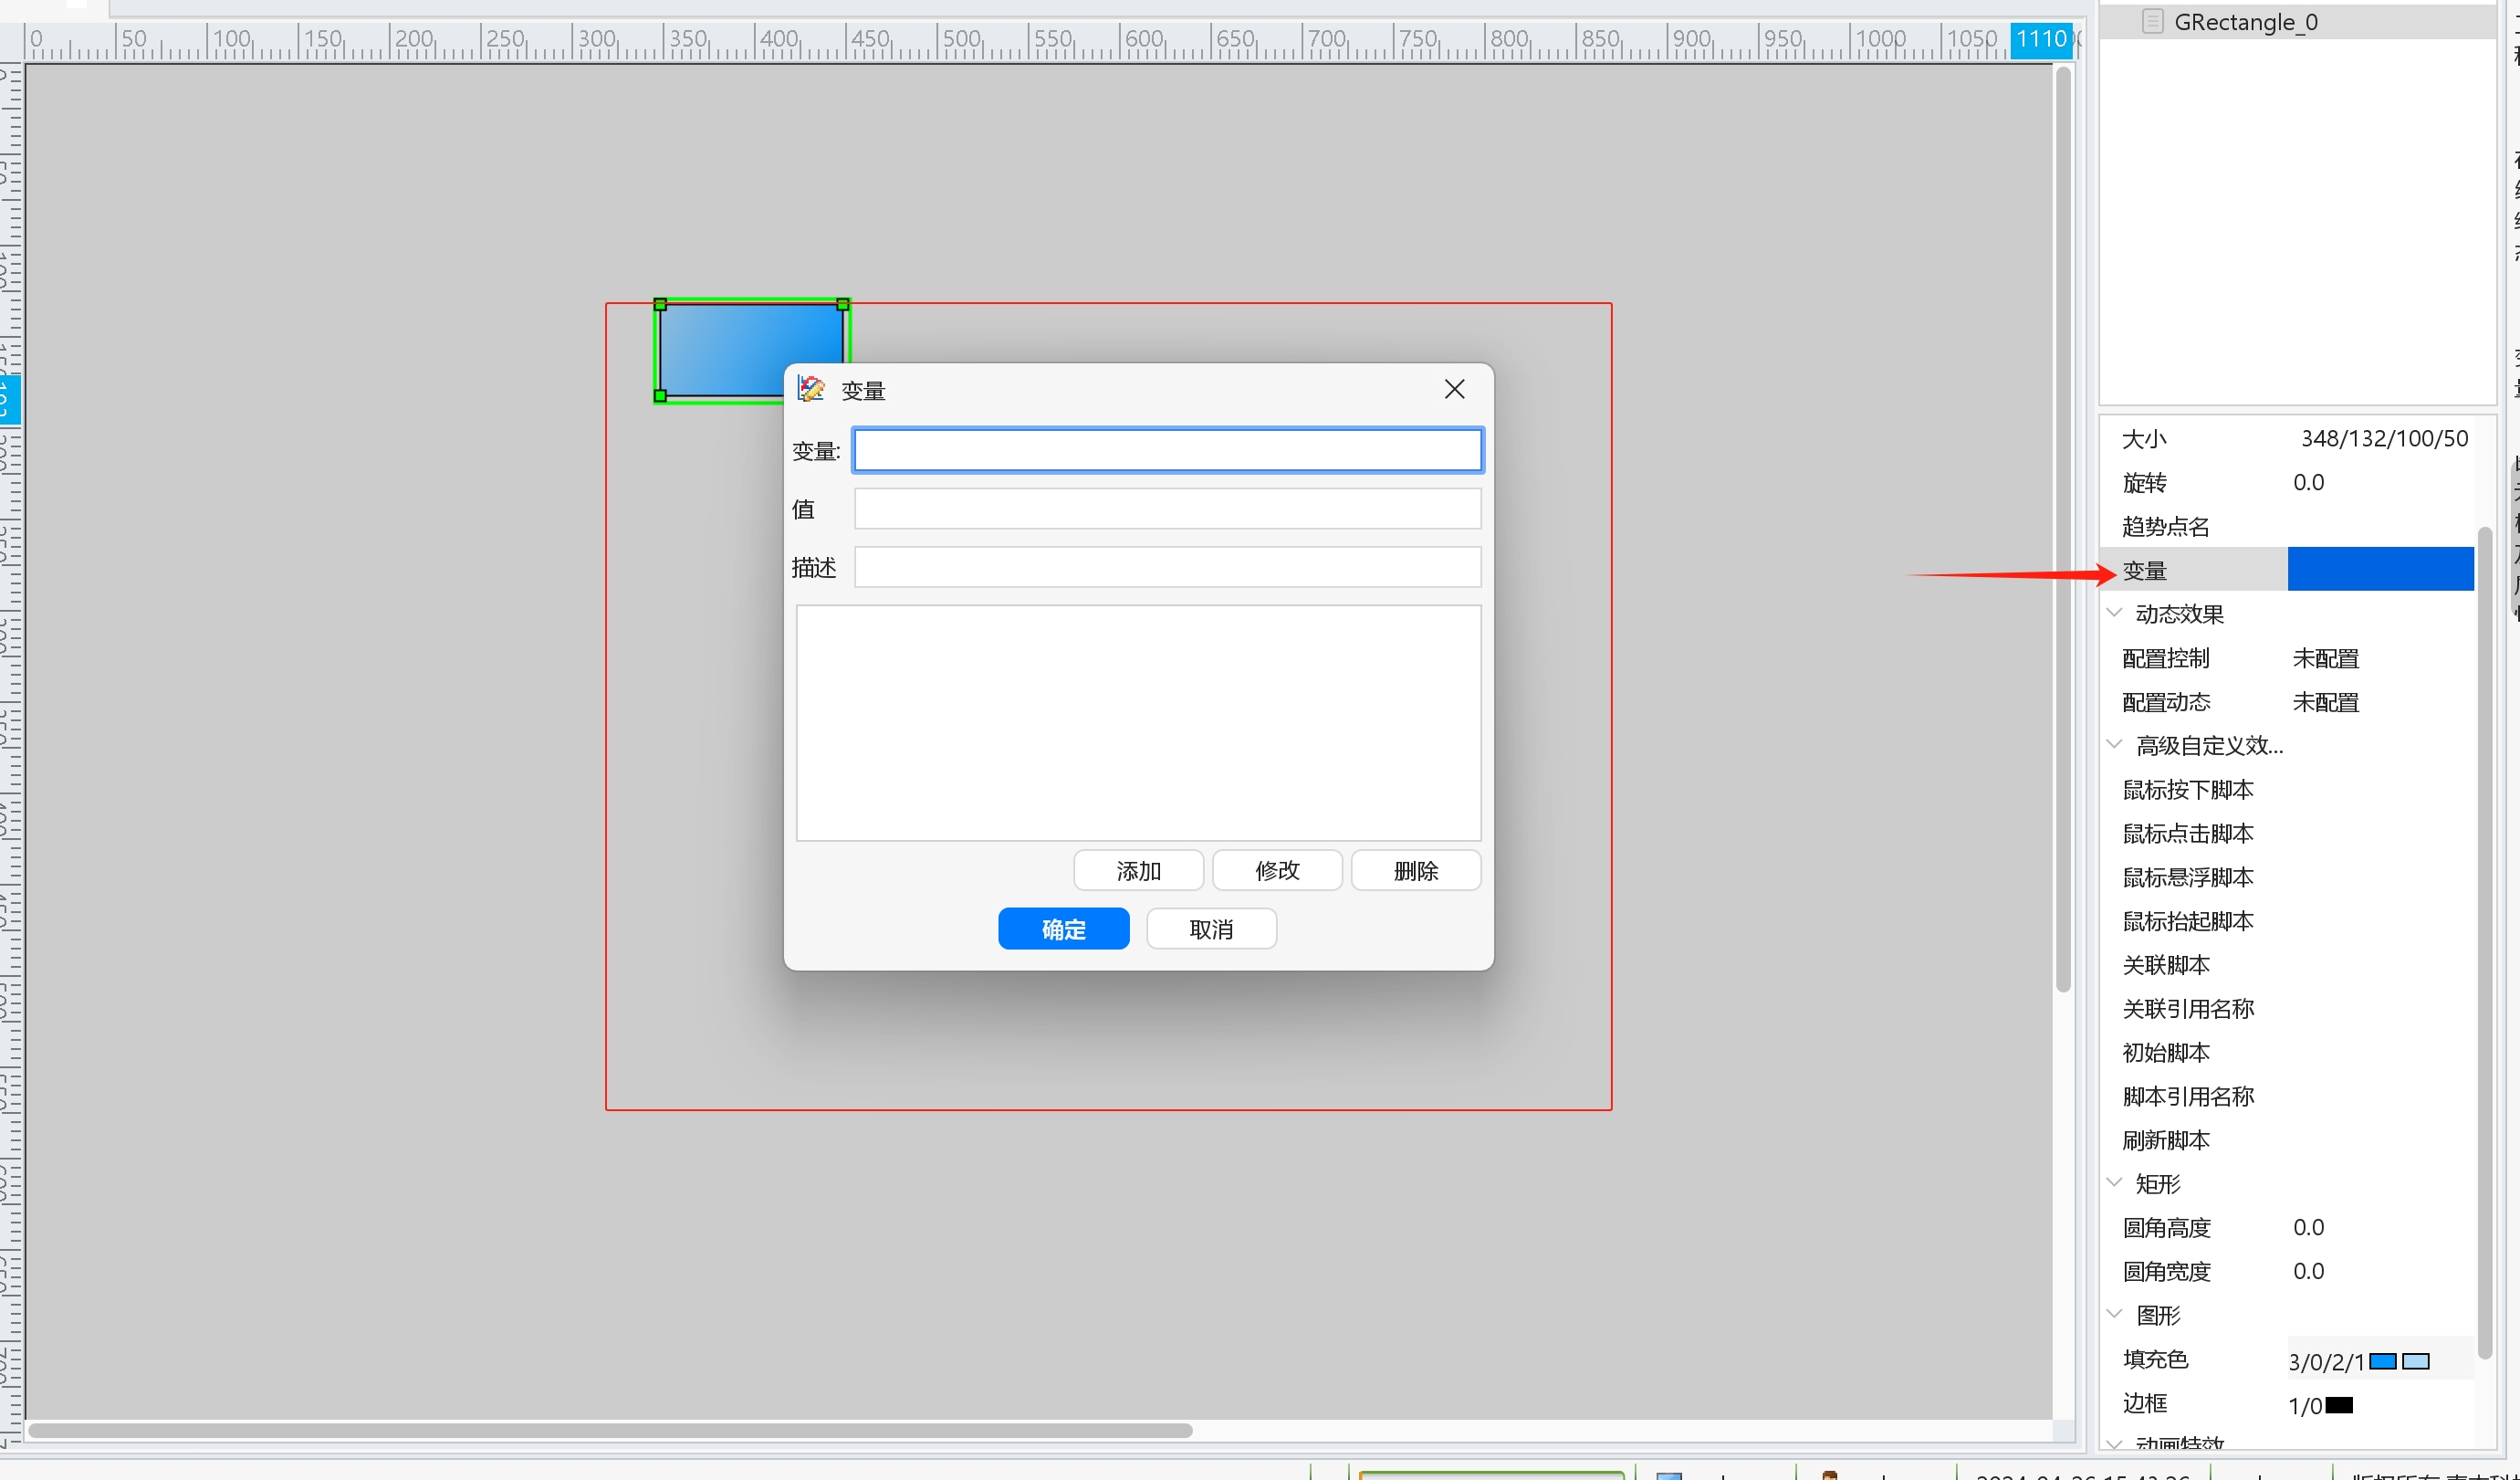2520x1480 pixels.
Task: Click the top-right green handle of rectangle
Action: (x=843, y=304)
